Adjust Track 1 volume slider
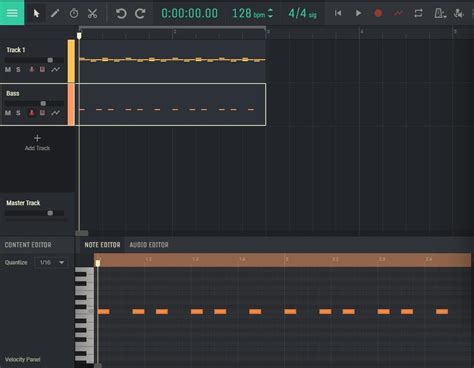The height and width of the screenshot is (368, 474). [50, 60]
